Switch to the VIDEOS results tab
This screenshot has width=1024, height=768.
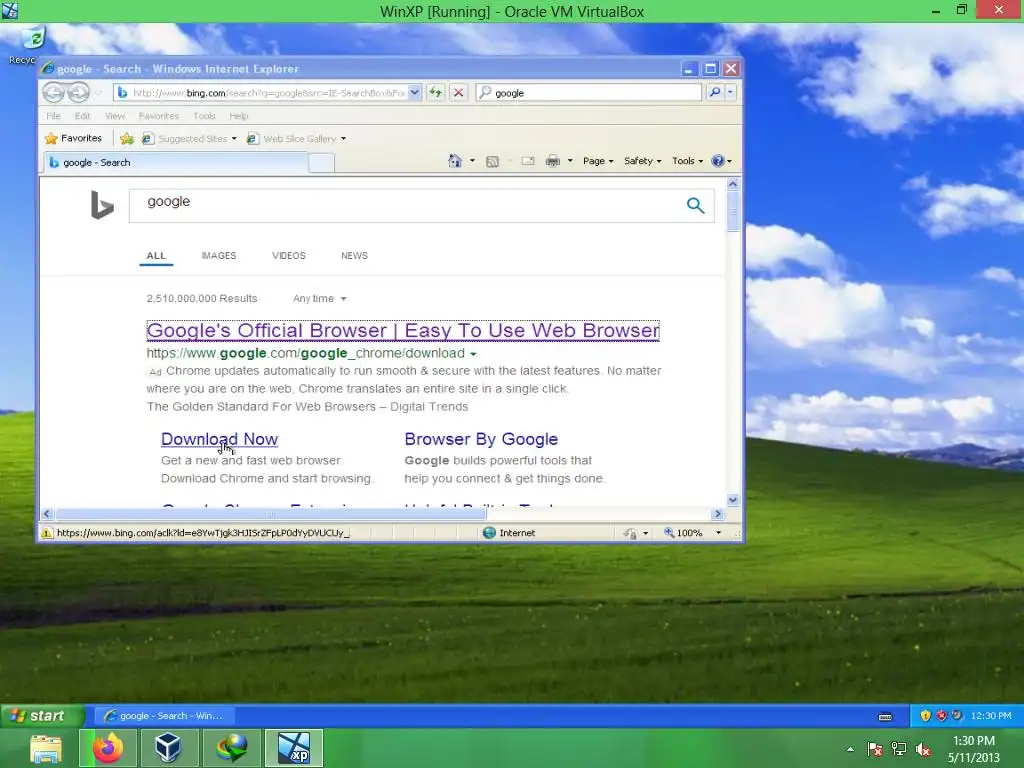(289, 255)
